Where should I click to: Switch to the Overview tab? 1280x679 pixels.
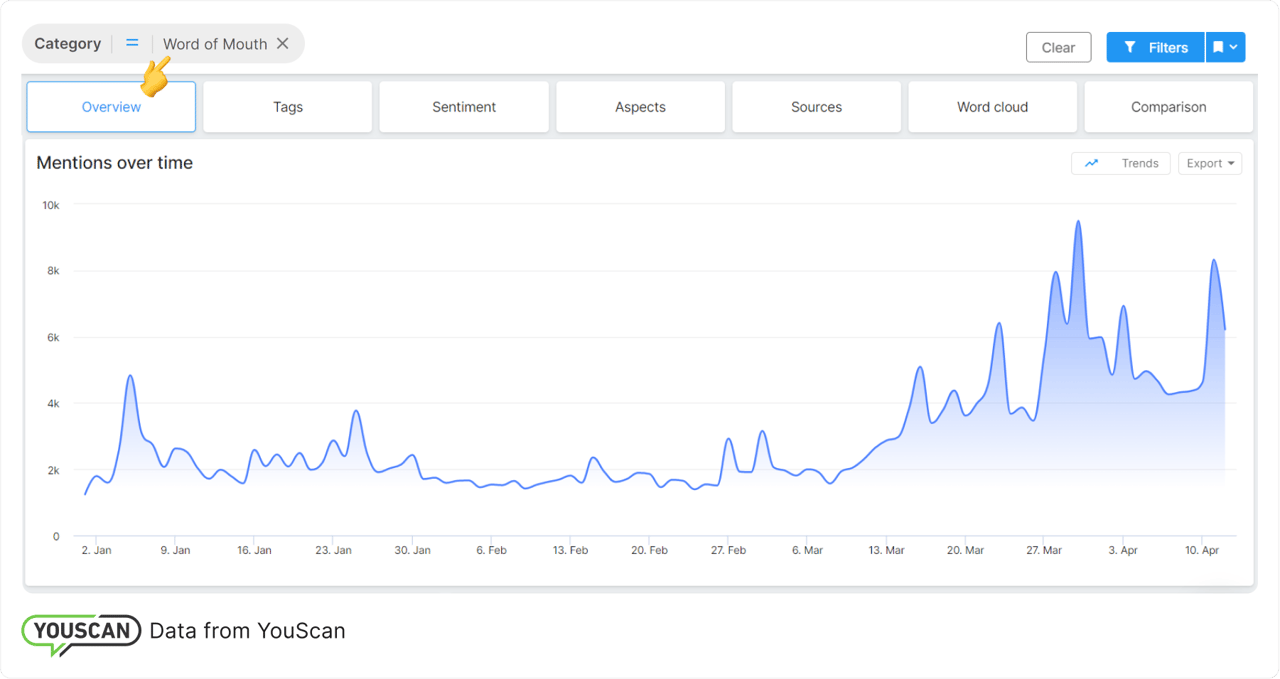pos(111,107)
